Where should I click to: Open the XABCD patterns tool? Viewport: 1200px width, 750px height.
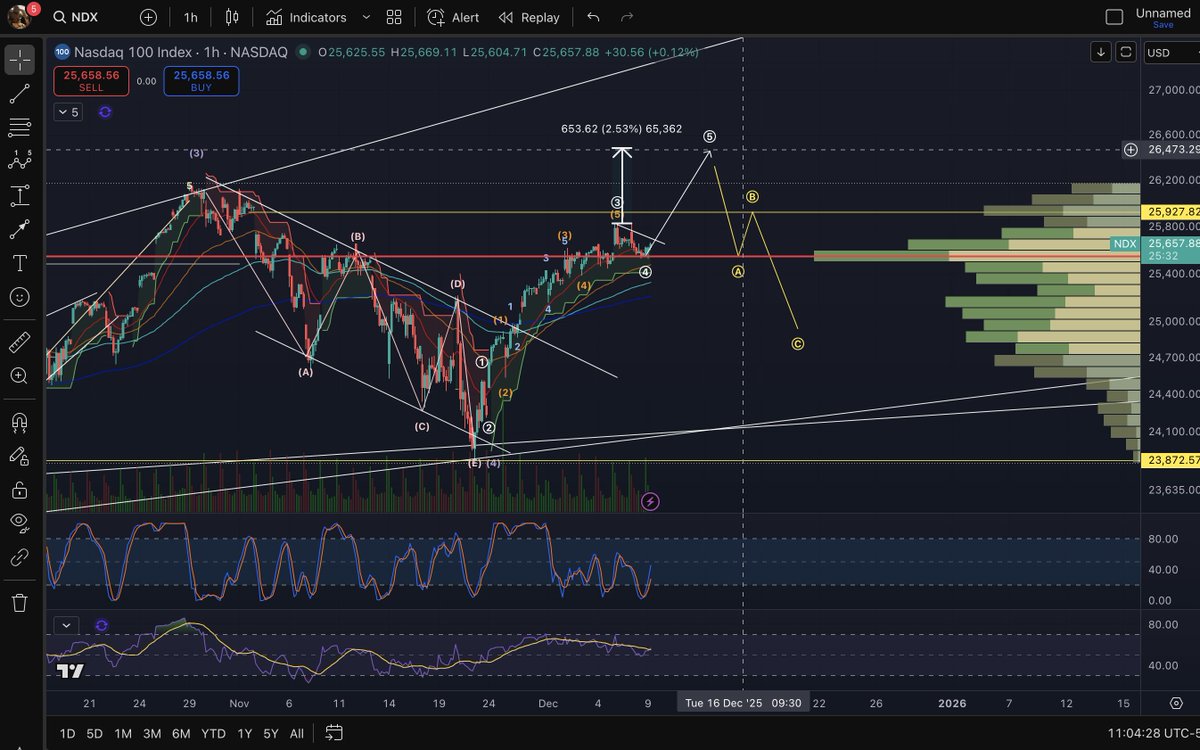tap(19, 161)
